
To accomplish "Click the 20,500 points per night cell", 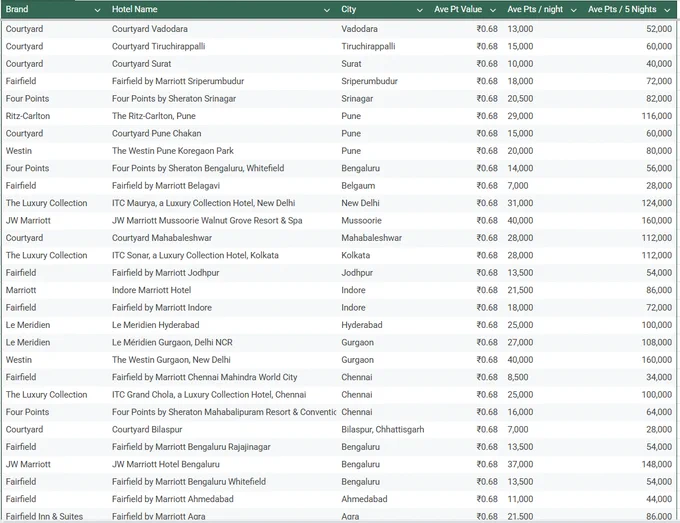I will click(x=520, y=98).
